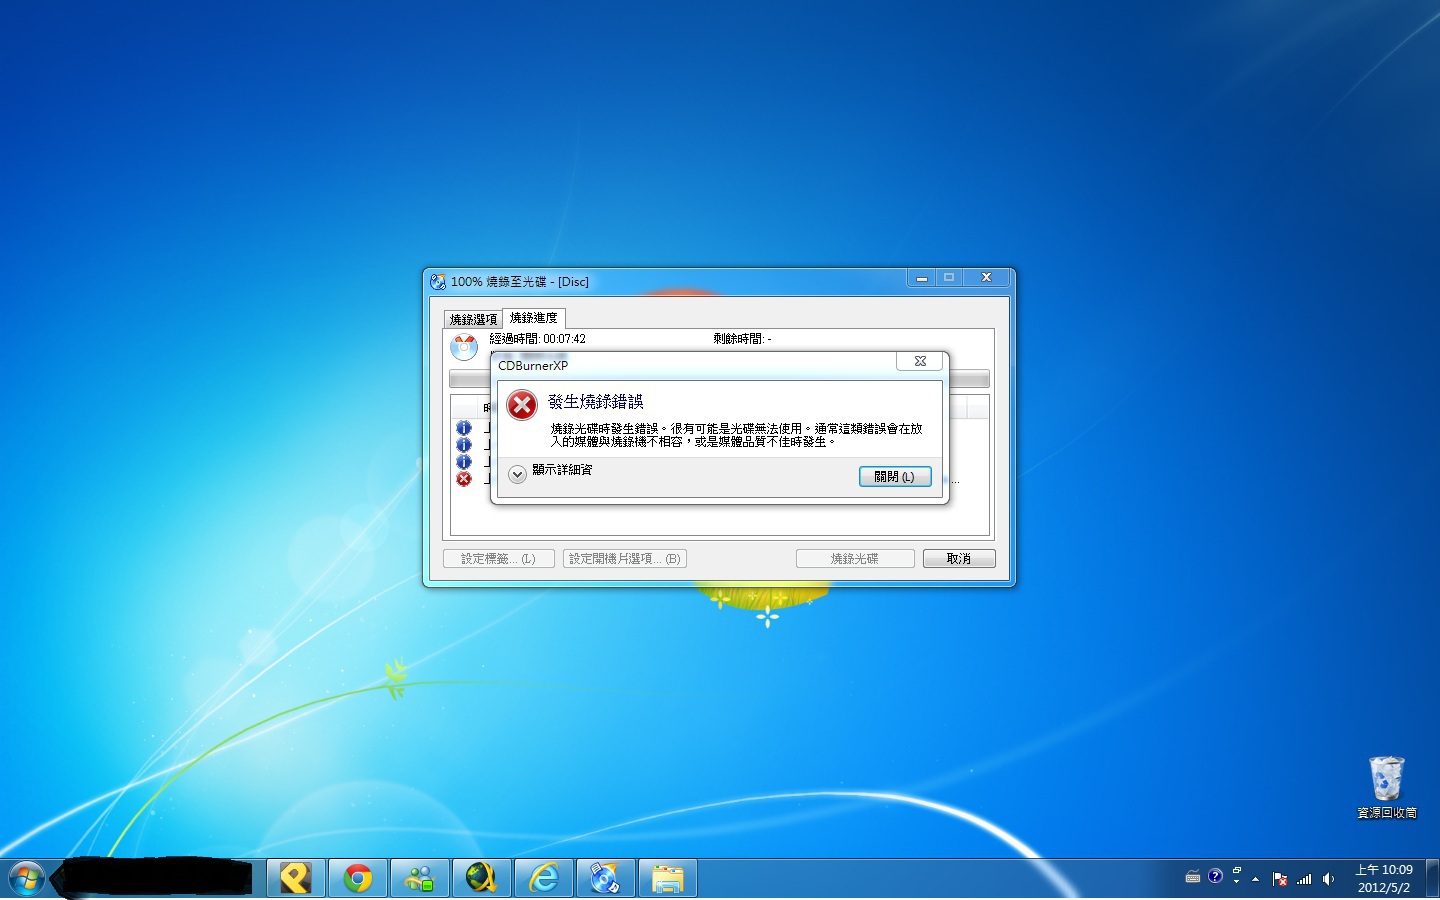This screenshot has width=1440, height=900.
Task: Click the yellow P application taskbar icon
Action: [295, 879]
